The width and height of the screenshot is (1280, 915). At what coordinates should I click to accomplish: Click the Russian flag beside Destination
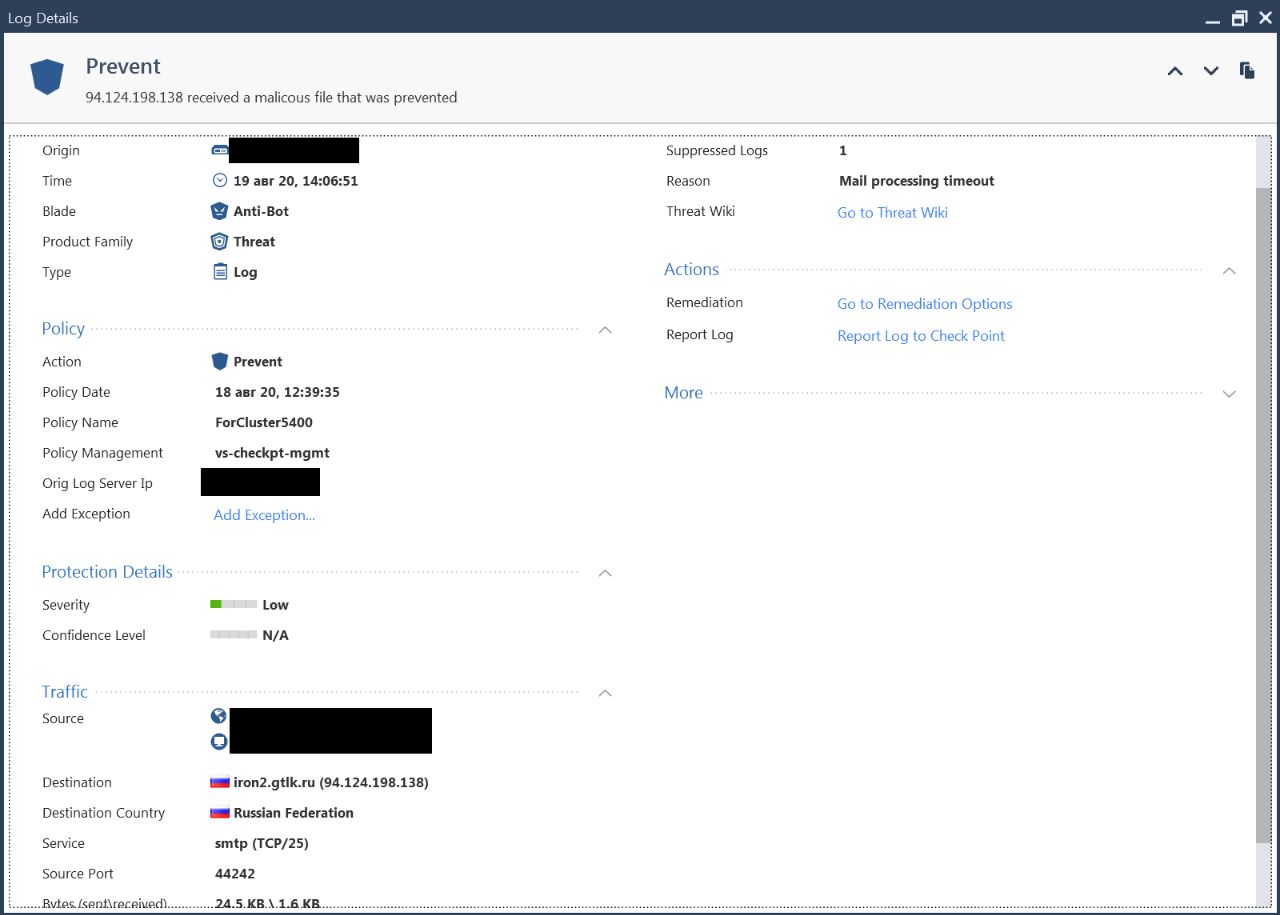pos(220,782)
